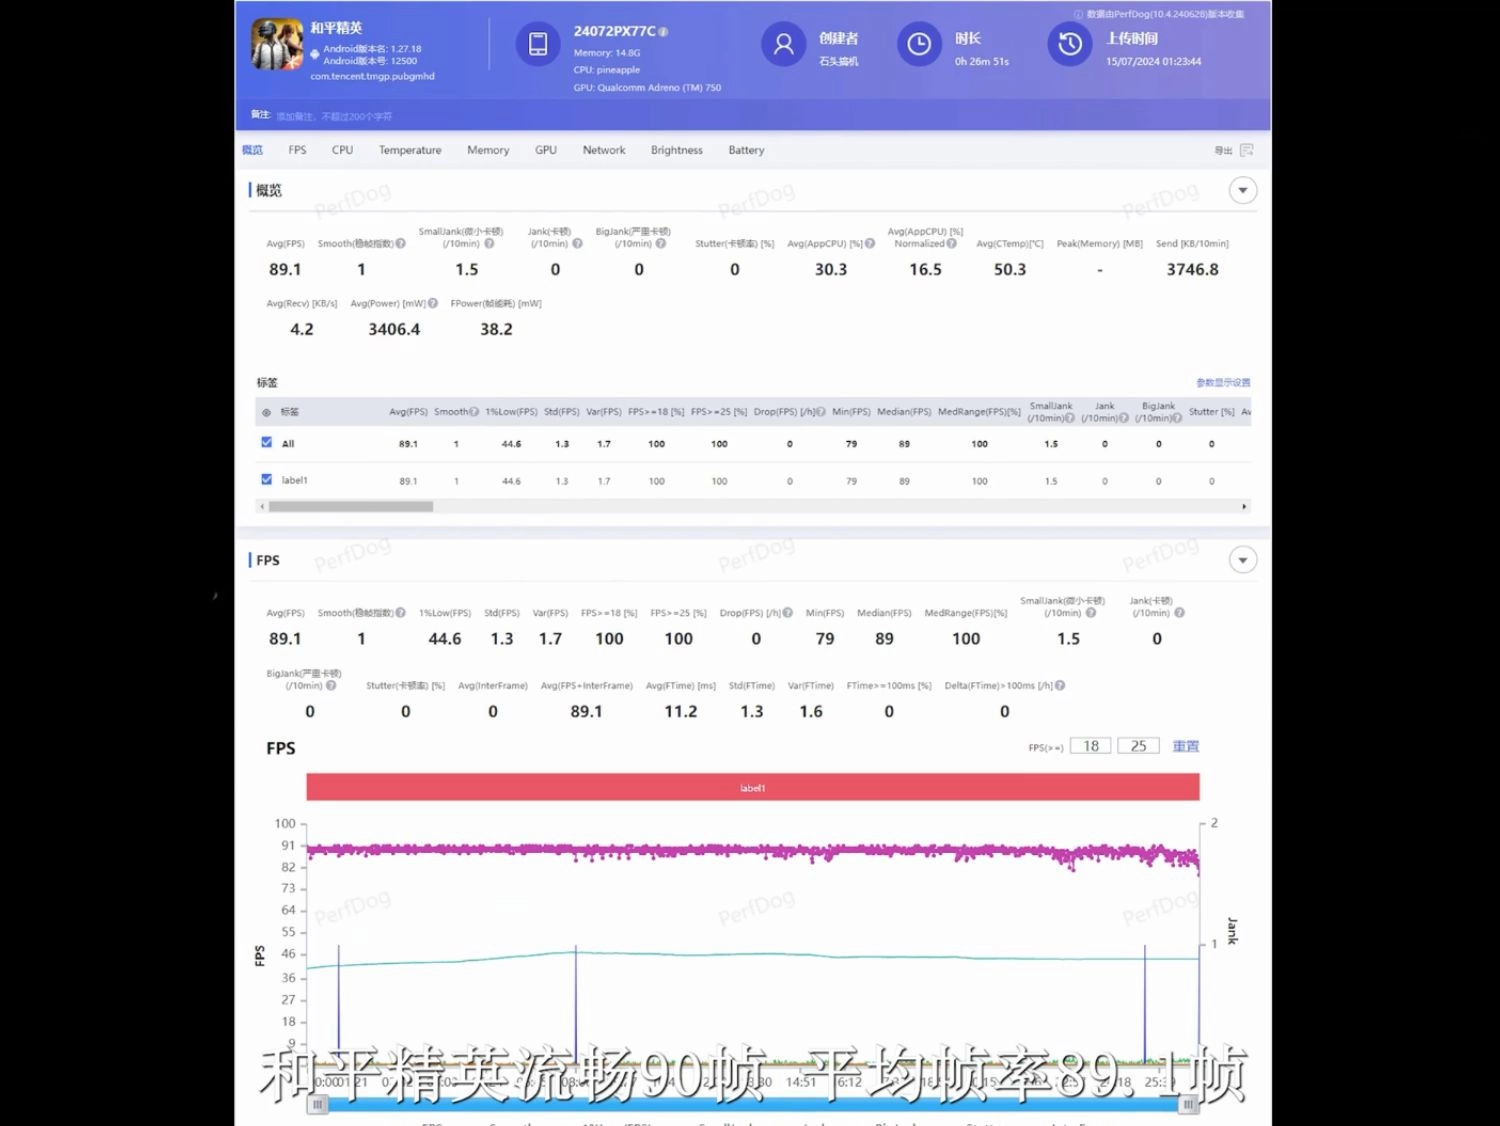Click help icon beside Jank in FPS section
The width and height of the screenshot is (1500, 1126).
click(1179, 613)
